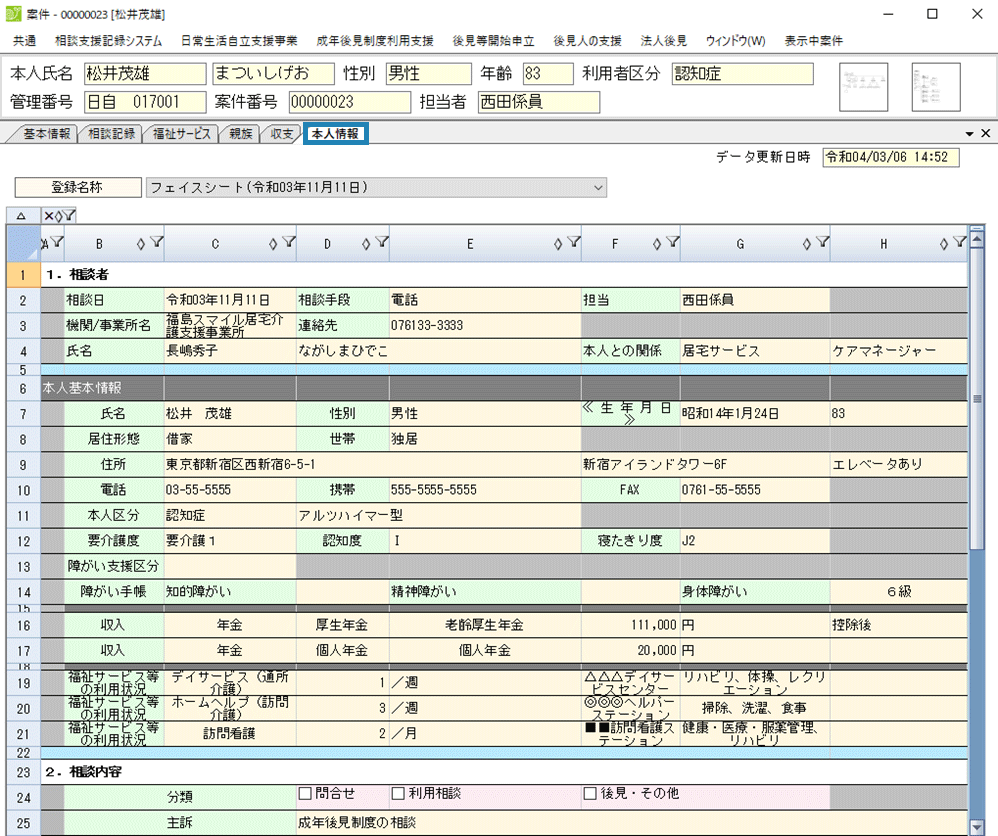Image resolution: width=998 pixels, height=836 pixels.
Task: Click the X clear-filter icon above the grid
Action: click(x=48, y=215)
